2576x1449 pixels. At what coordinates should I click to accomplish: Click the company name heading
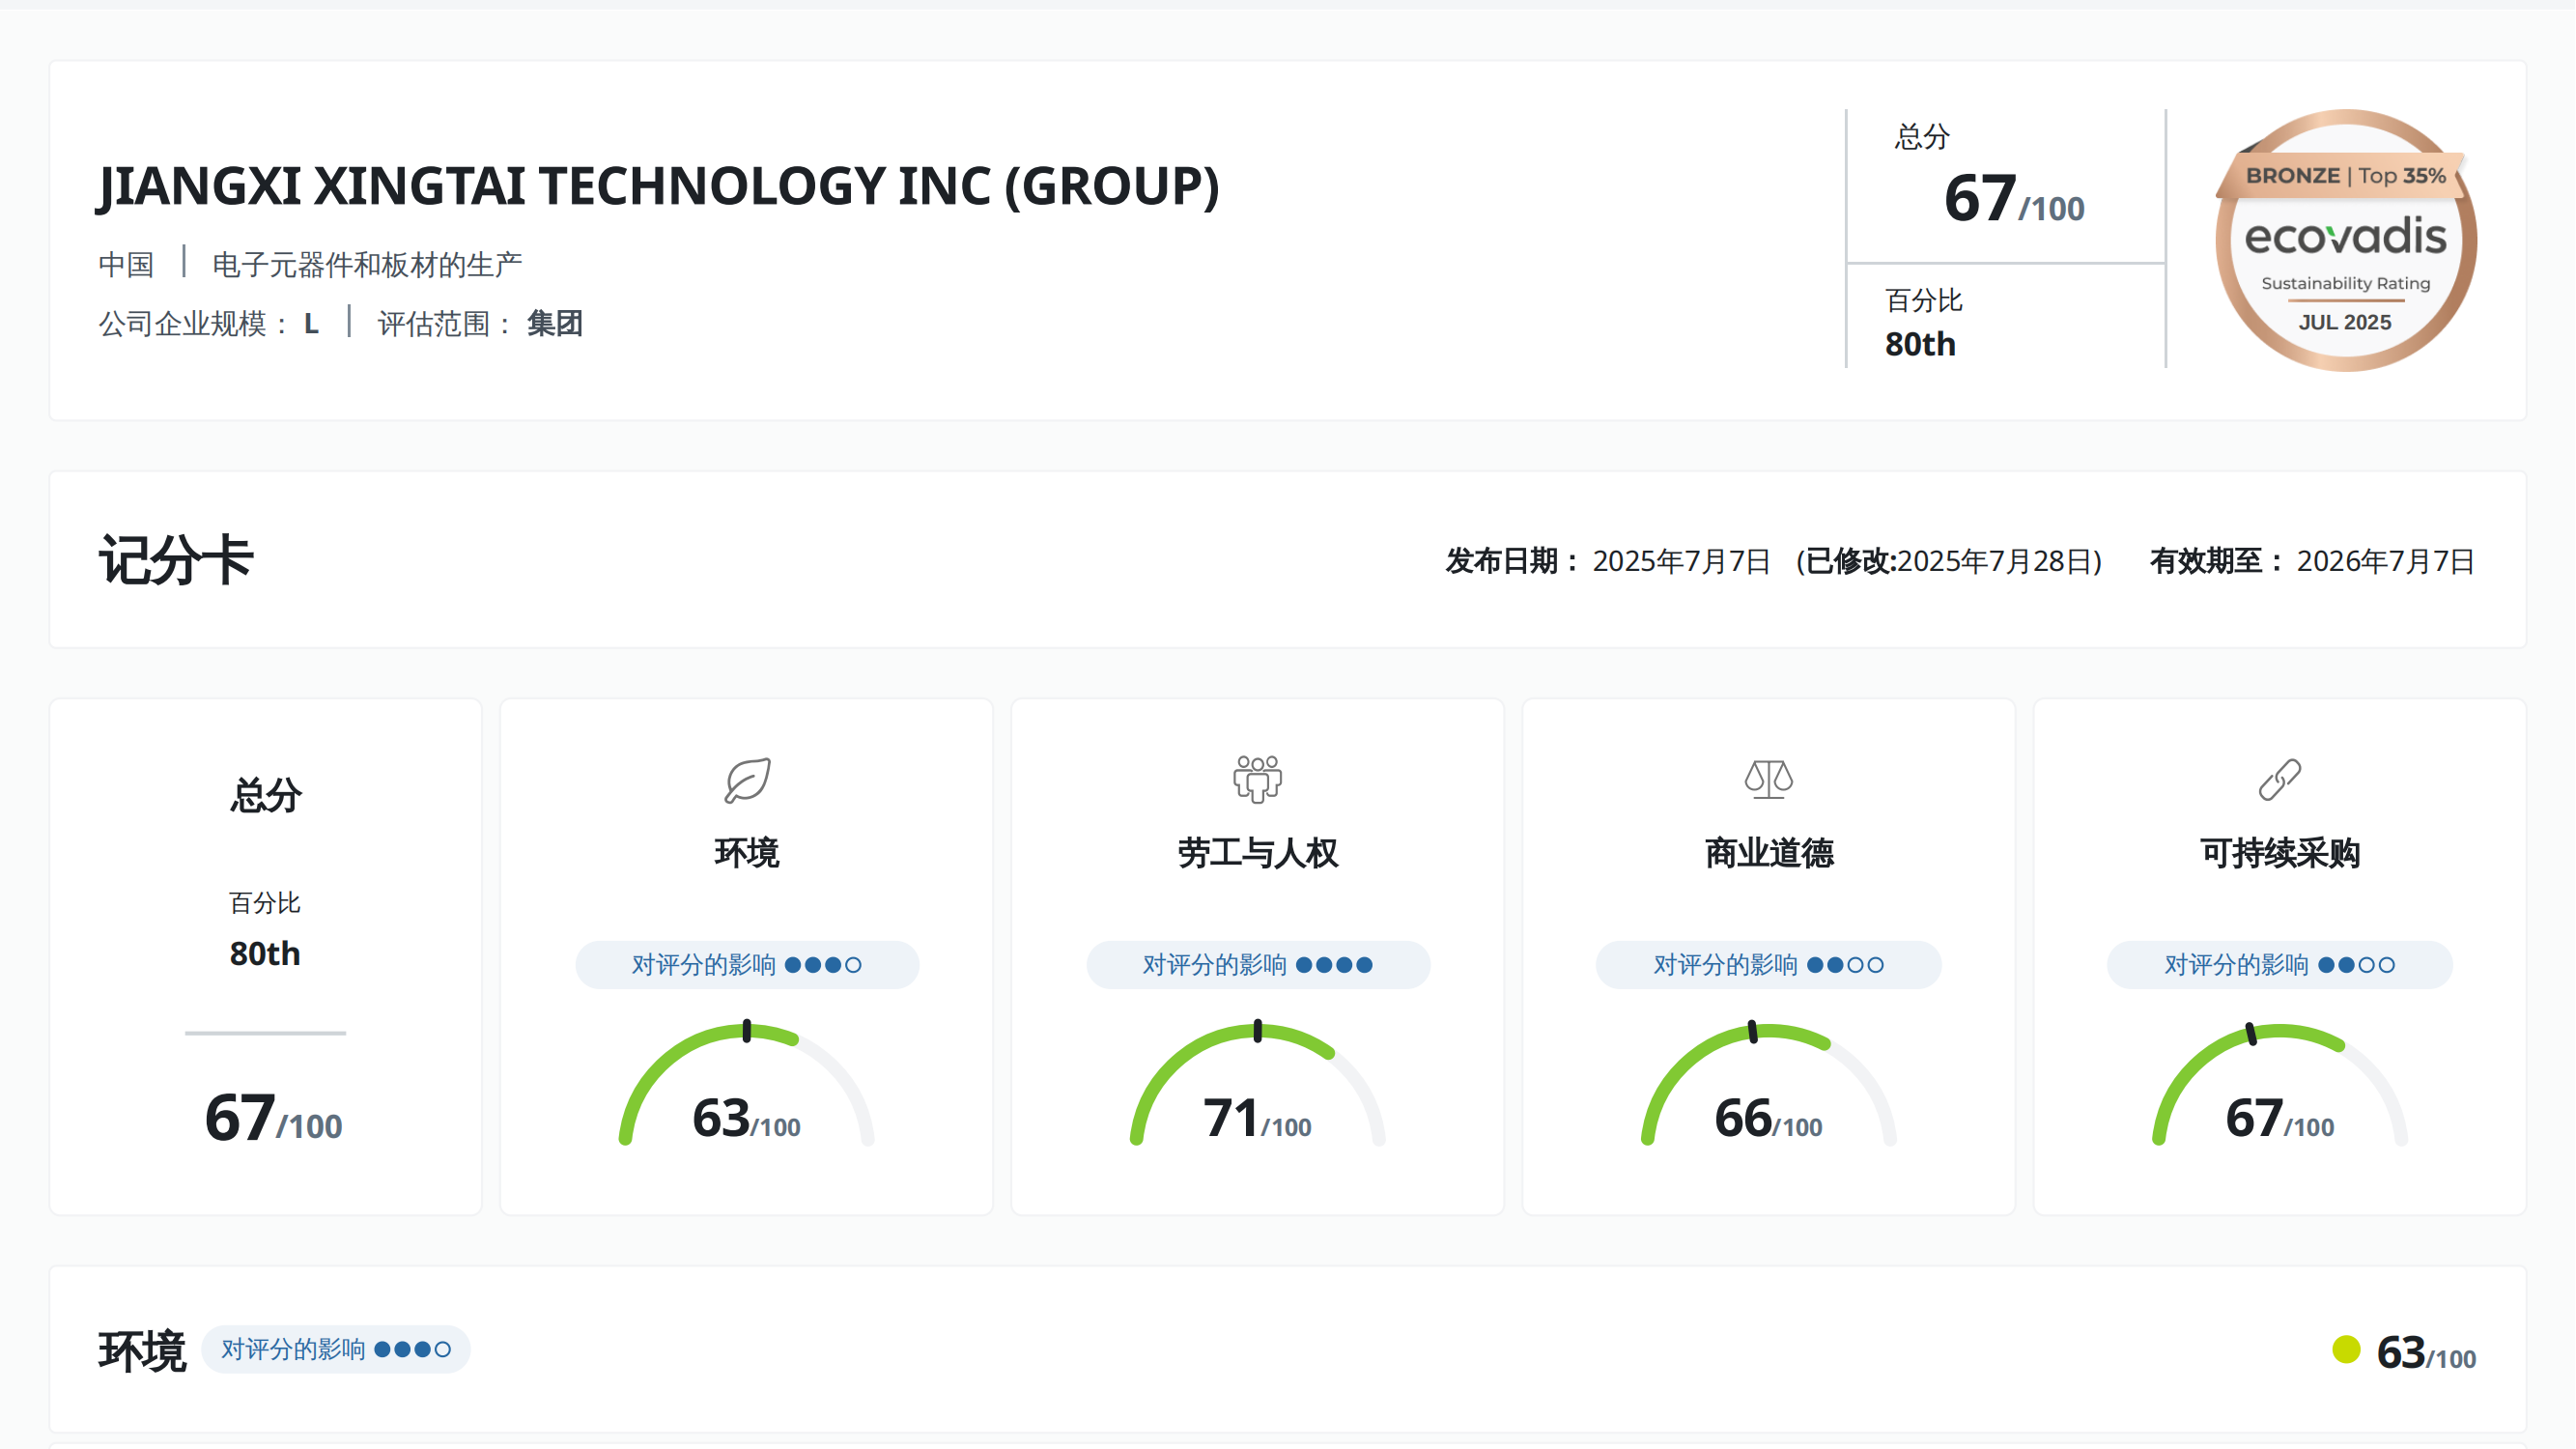pos(658,186)
